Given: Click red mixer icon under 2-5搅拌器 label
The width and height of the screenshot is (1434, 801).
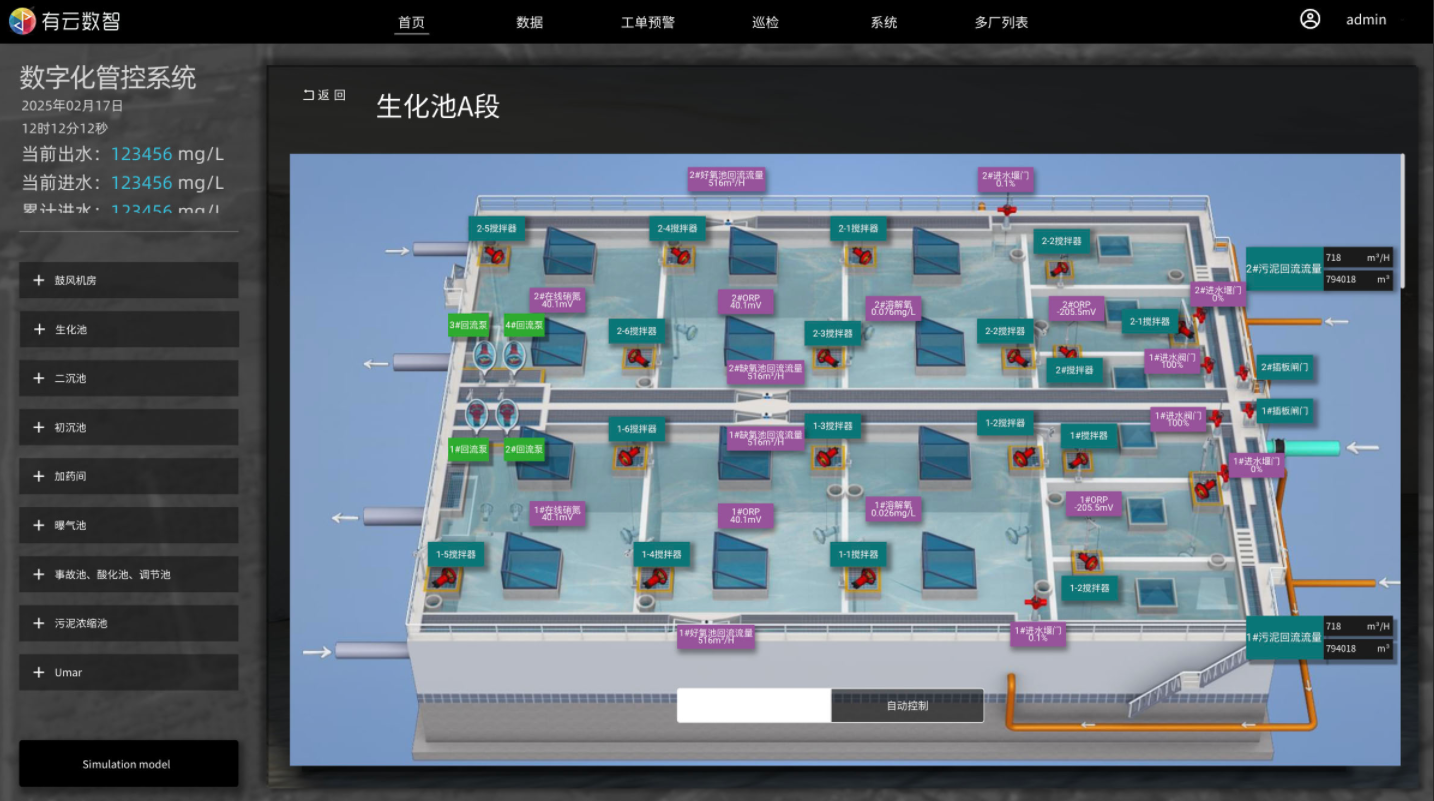Looking at the screenshot, I should [x=493, y=256].
